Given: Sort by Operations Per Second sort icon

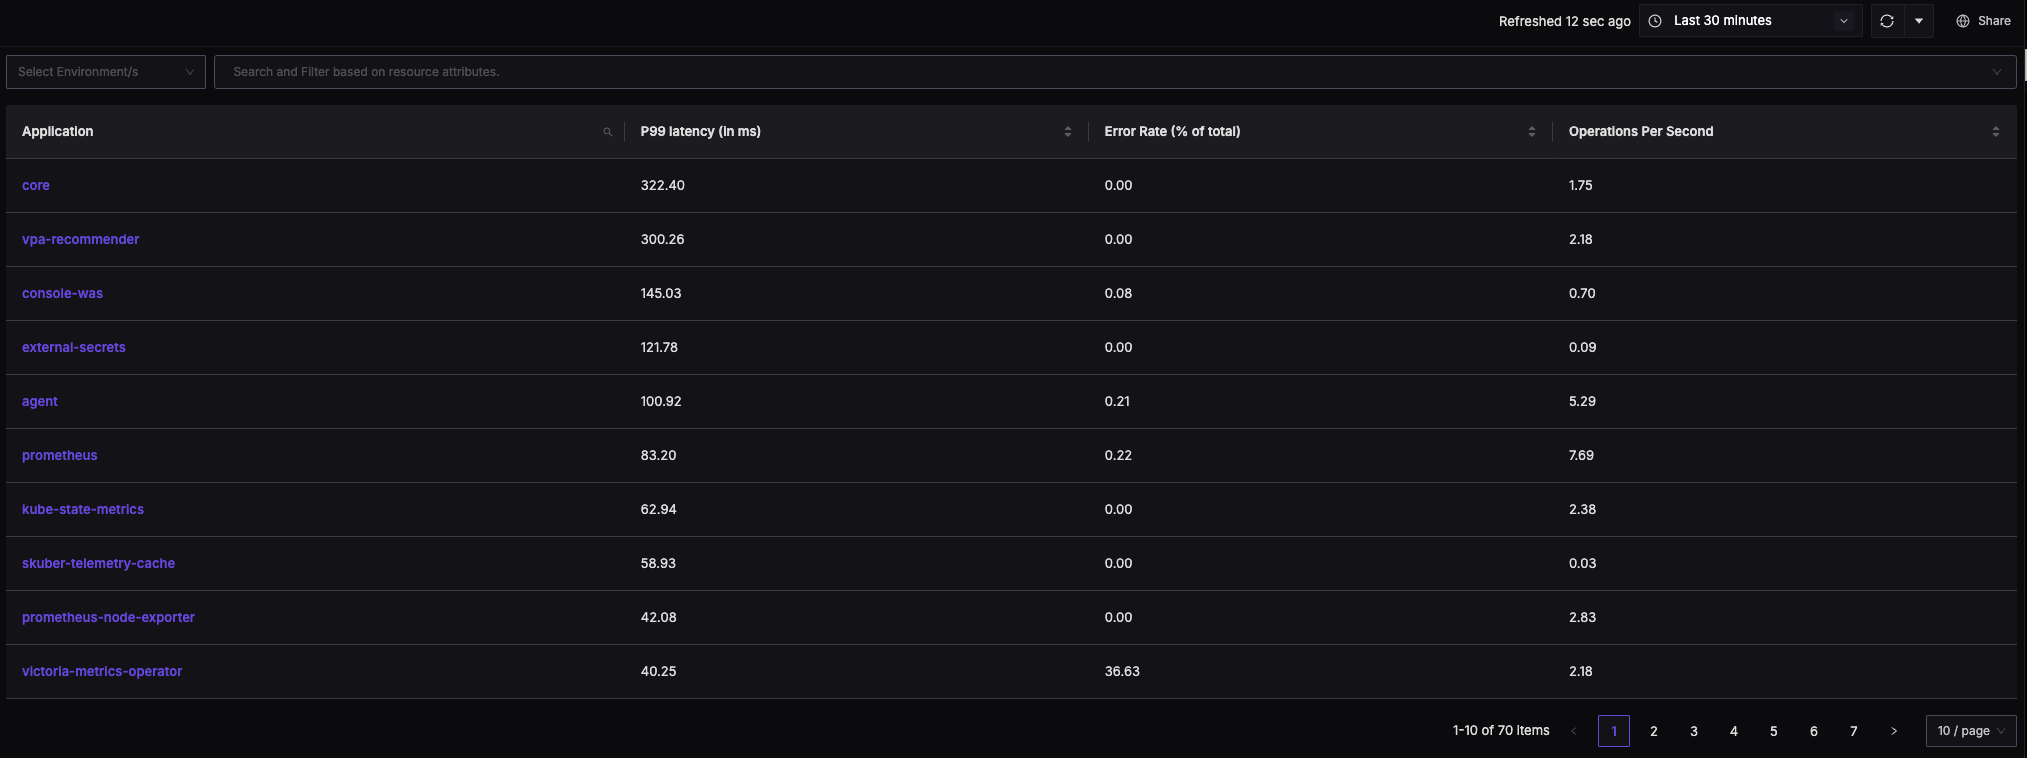Looking at the screenshot, I should (1995, 132).
